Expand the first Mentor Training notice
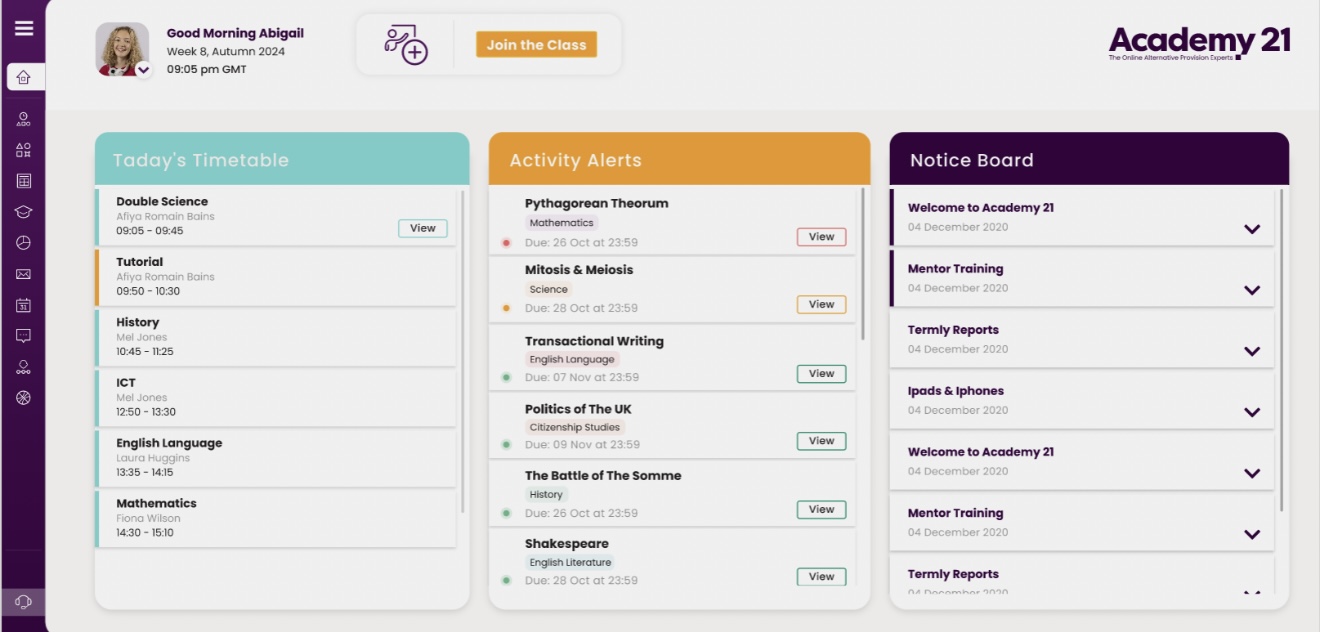Screen dimensions: 1320x632 (1251, 290)
